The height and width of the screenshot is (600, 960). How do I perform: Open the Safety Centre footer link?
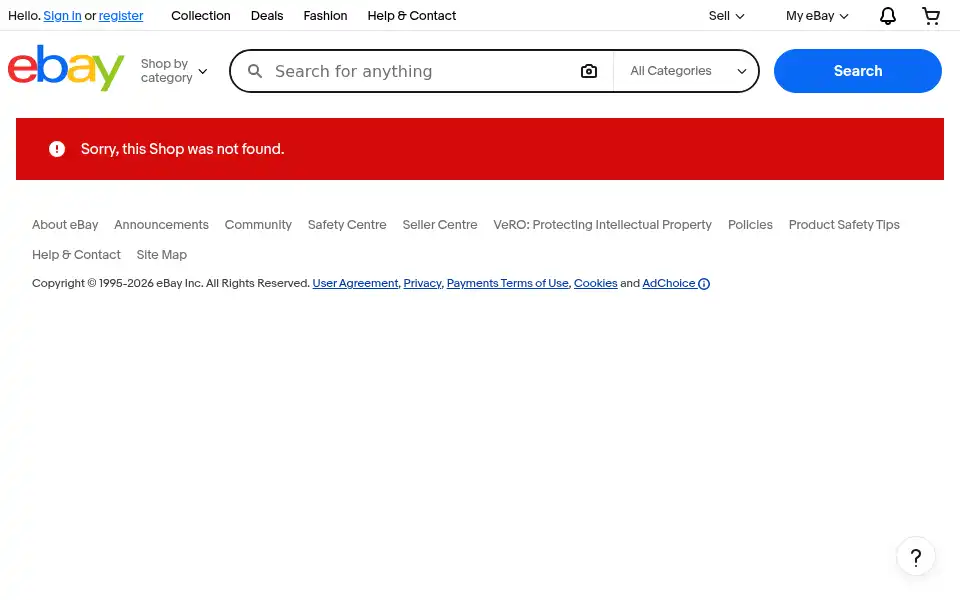coord(347,225)
